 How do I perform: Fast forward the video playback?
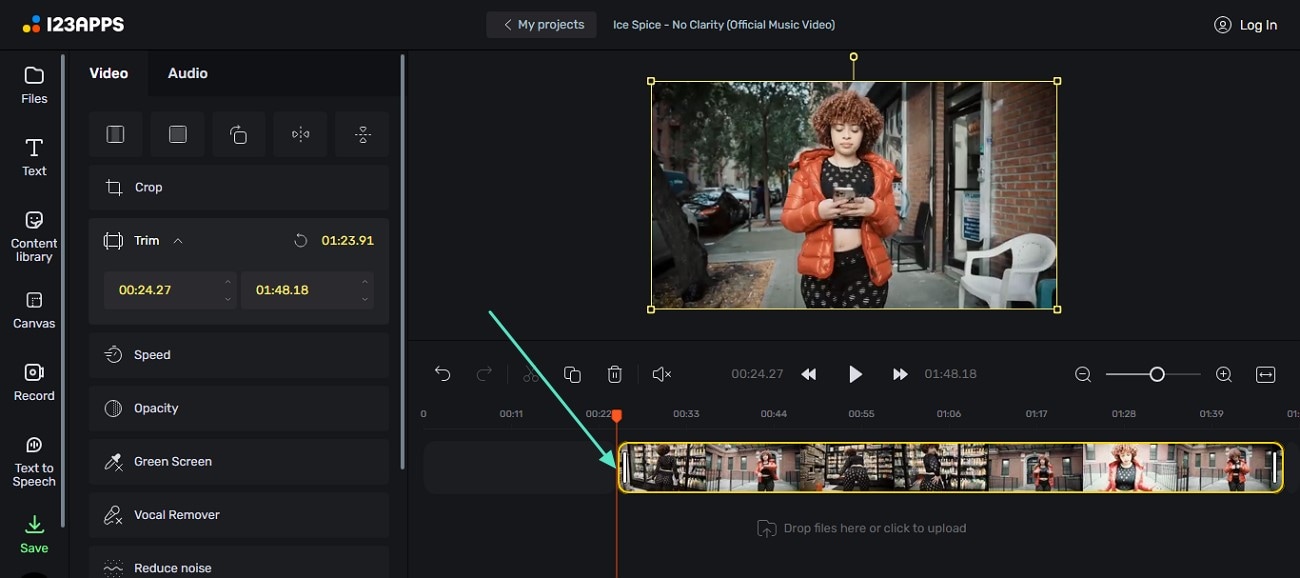point(900,374)
